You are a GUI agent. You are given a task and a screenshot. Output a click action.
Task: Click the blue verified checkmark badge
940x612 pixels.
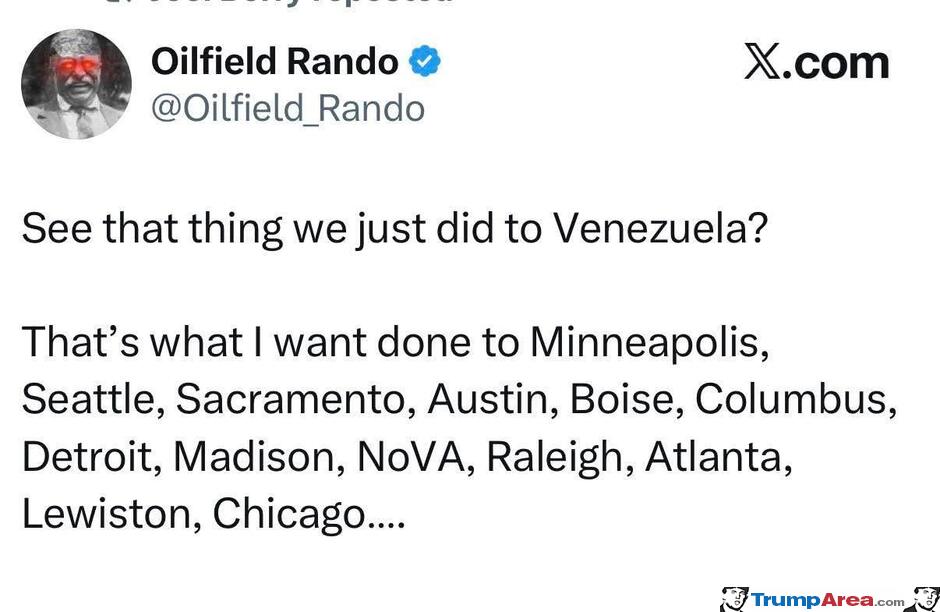[x=426, y=63]
